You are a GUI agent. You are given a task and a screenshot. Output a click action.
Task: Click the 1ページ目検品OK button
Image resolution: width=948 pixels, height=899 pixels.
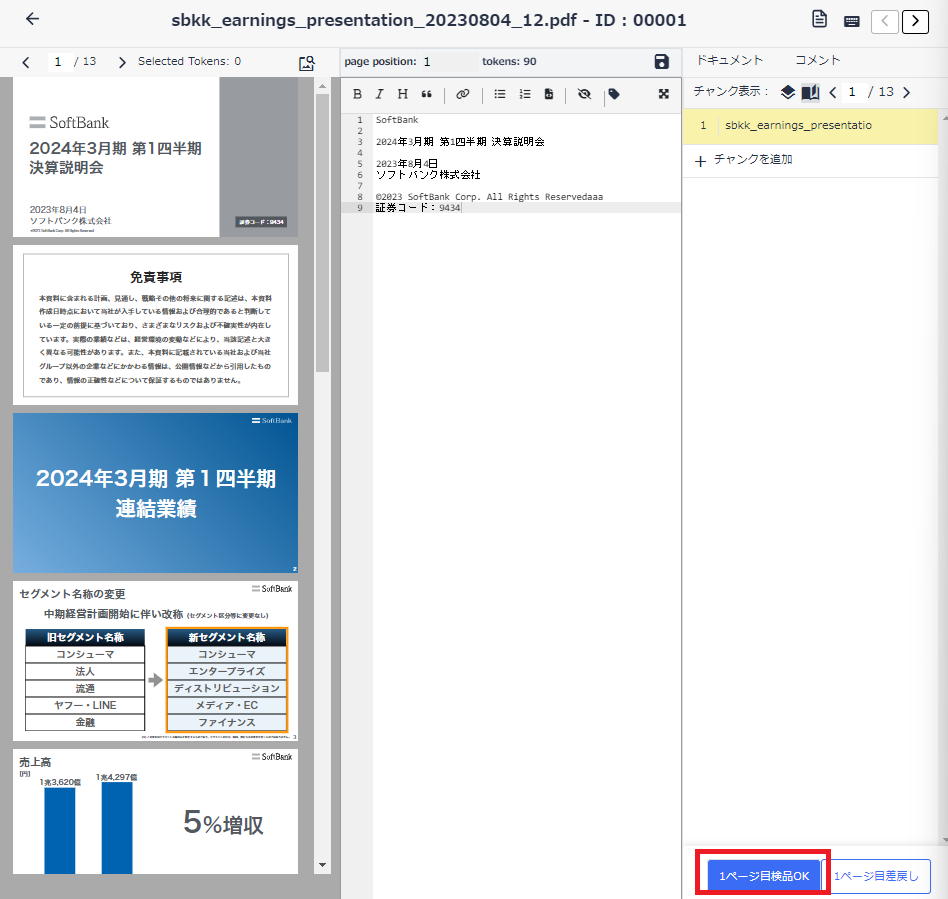pos(764,876)
